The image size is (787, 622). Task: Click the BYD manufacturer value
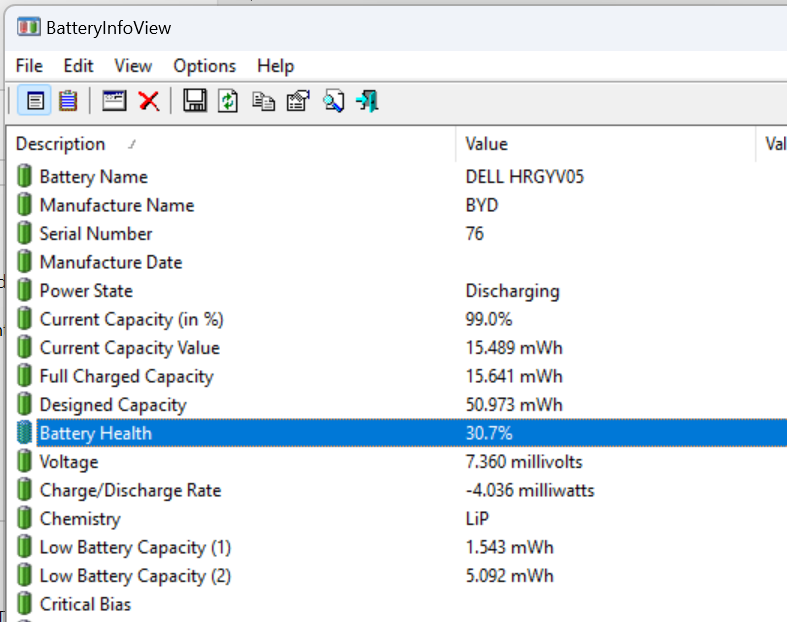click(481, 205)
